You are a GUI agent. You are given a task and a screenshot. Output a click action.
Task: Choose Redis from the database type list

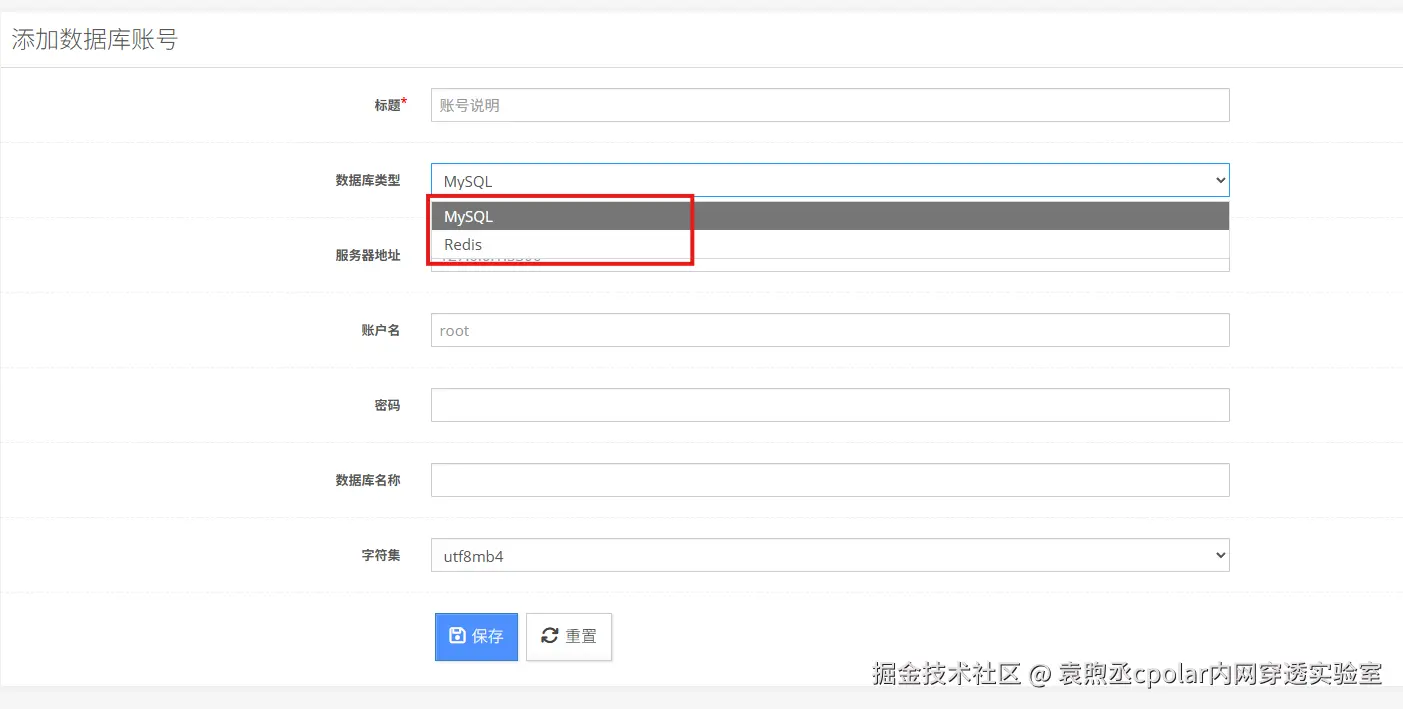pyautogui.click(x=830, y=244)
